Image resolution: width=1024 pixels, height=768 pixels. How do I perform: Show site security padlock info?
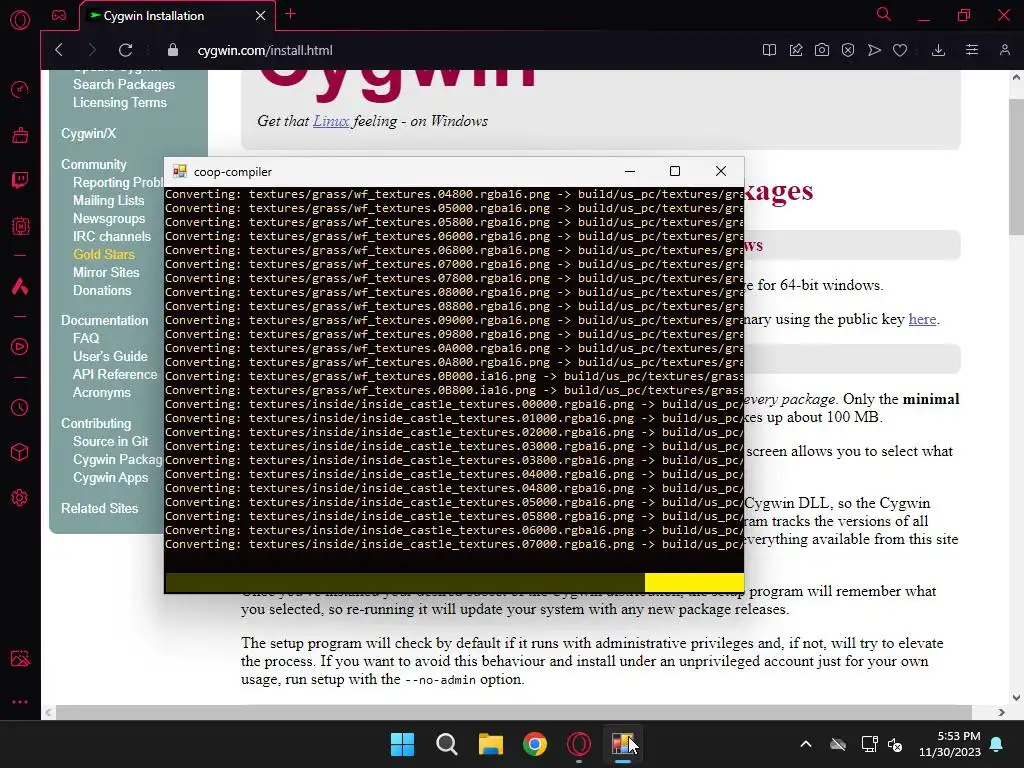coord(172,50)
